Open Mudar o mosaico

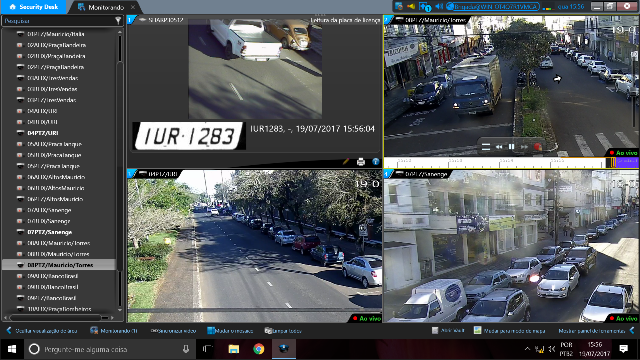point(230,331)
